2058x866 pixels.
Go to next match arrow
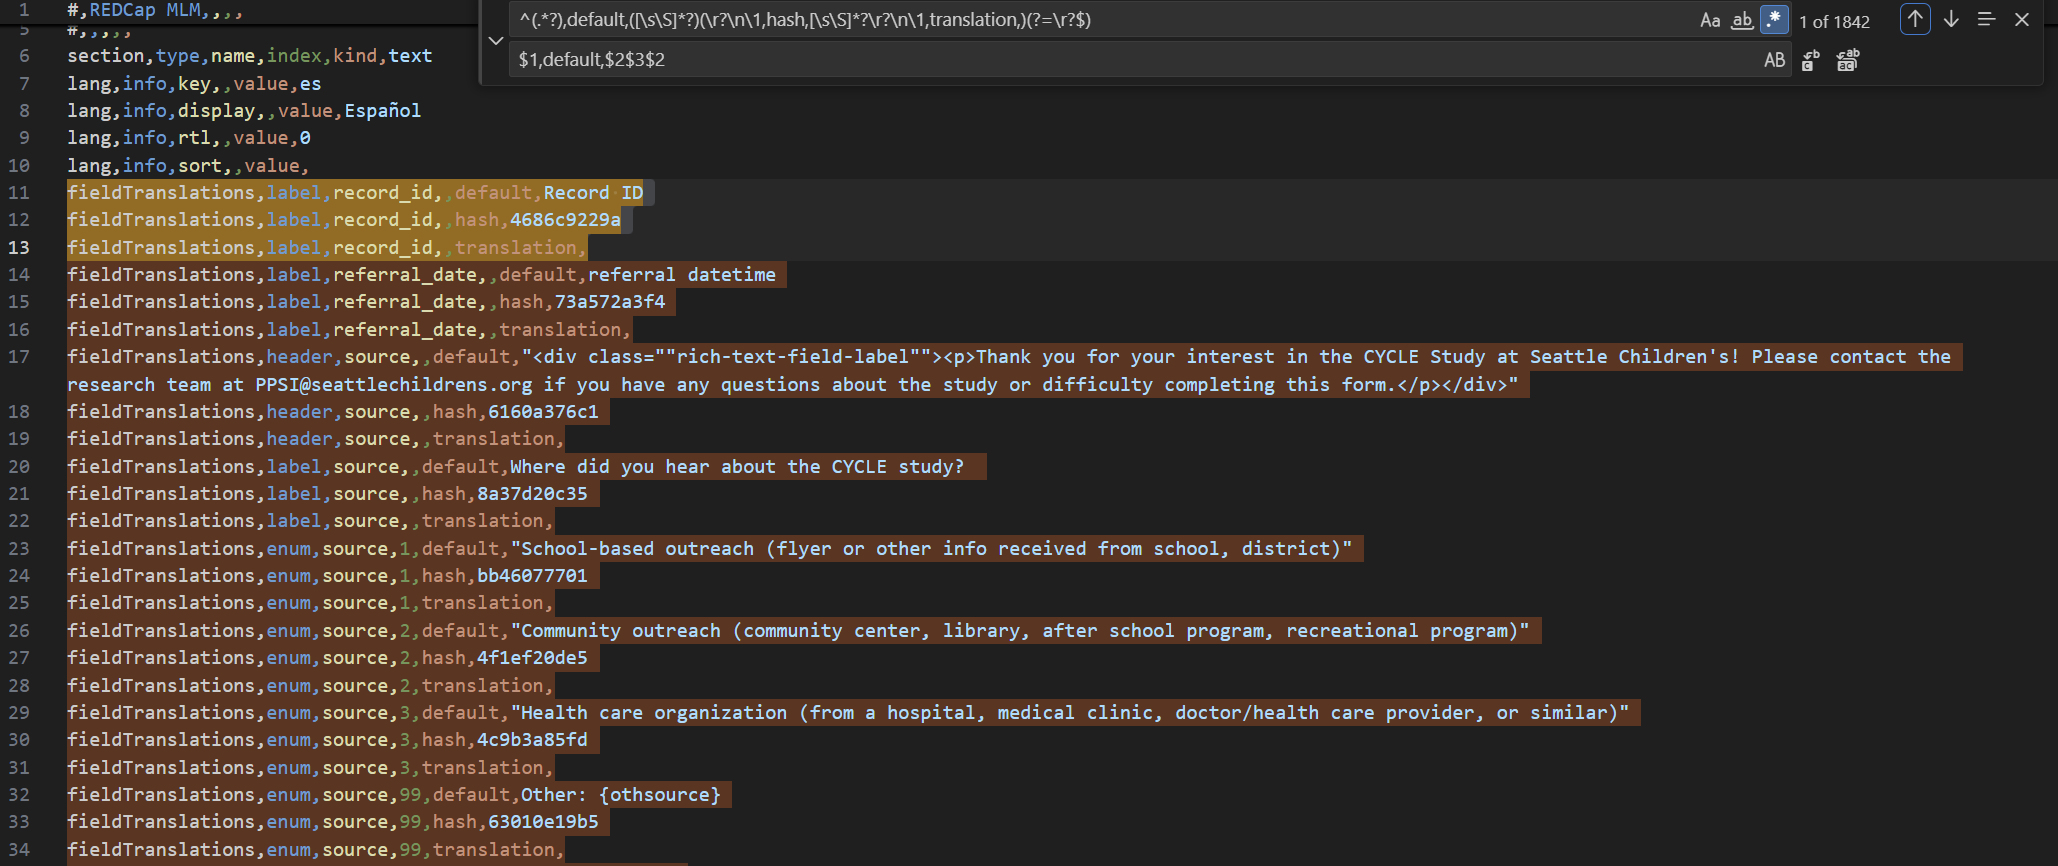(1951, 20)
